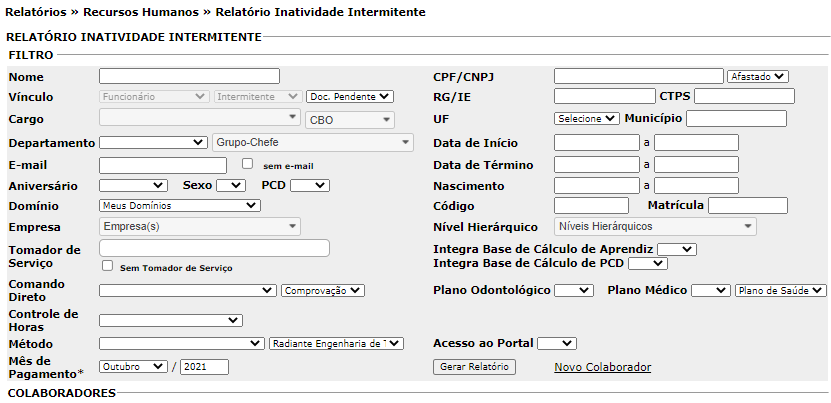This screenshot has width=831, height=403.
Task: Open the 'Novo Colaborador' link
Action: pos(602,367)
